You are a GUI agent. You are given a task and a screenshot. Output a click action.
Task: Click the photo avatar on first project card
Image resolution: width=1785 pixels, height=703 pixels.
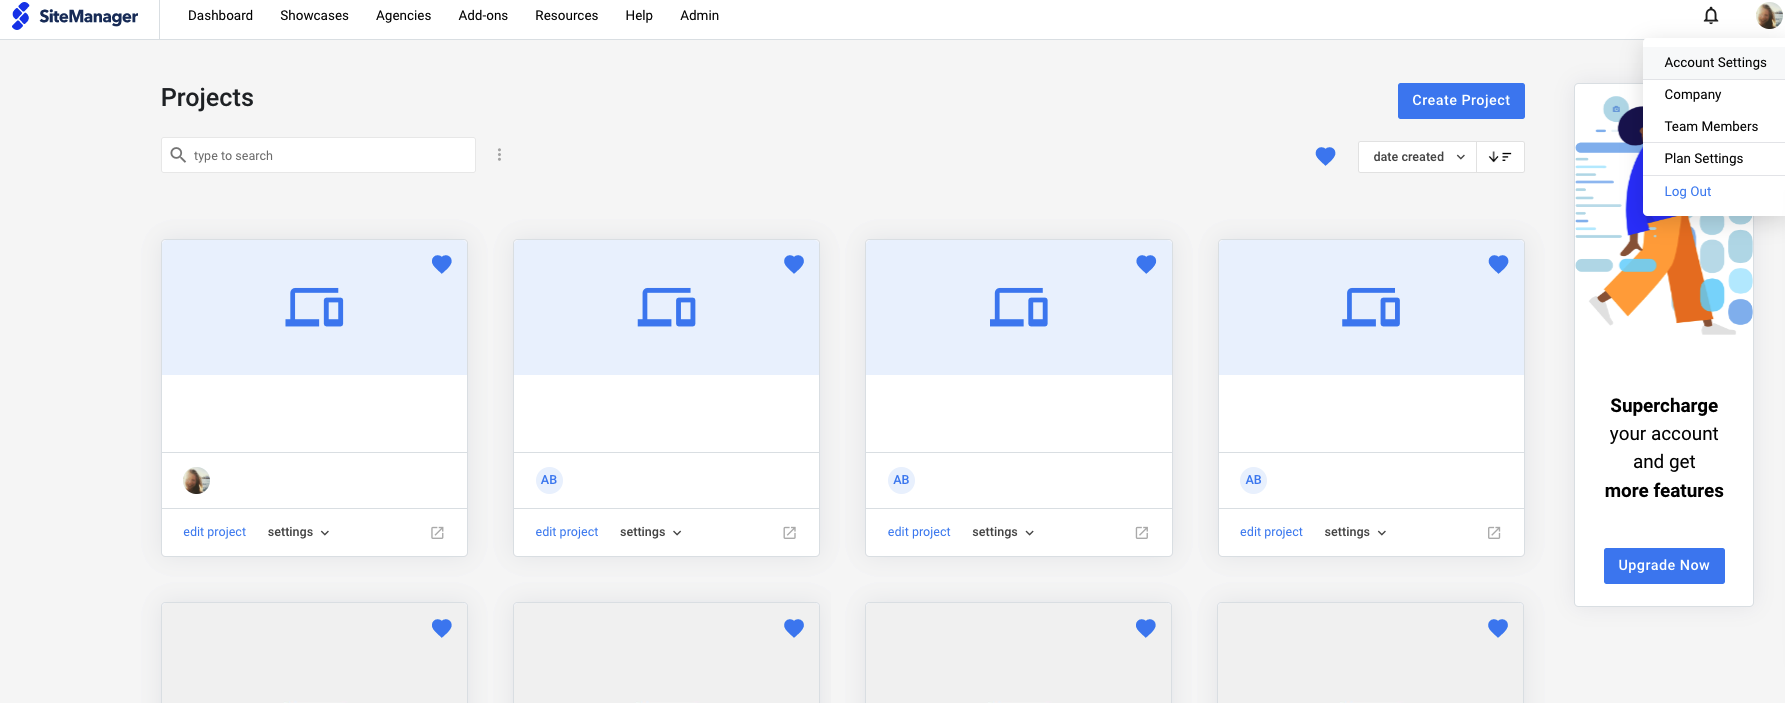click(x=197, y=481)
